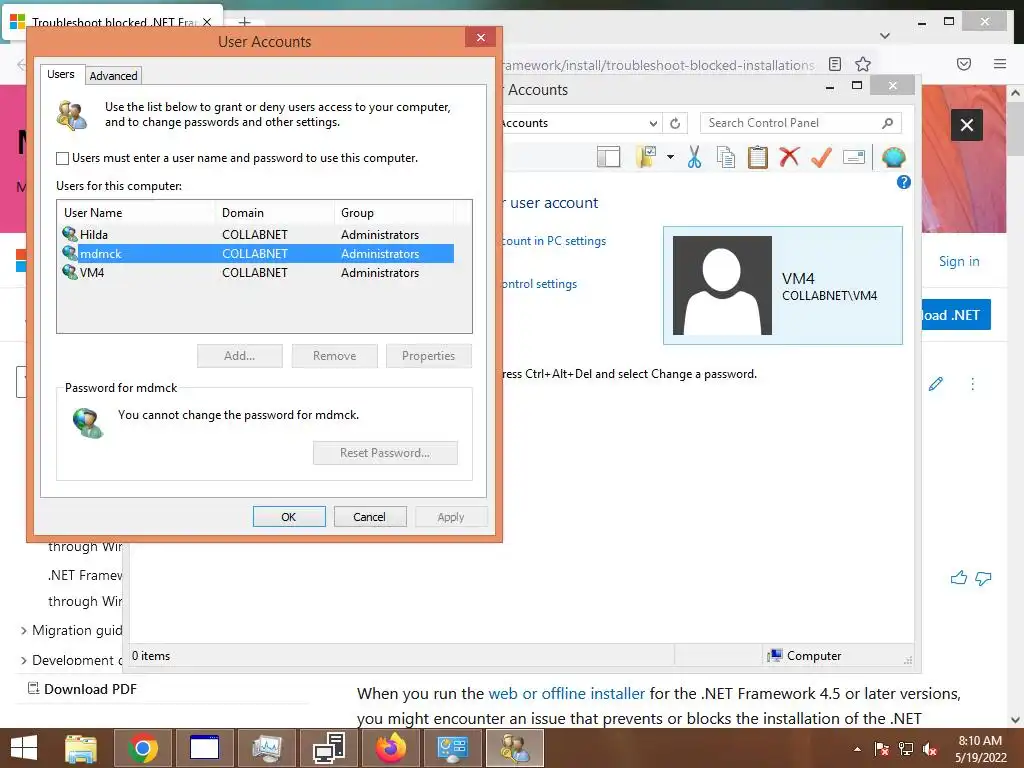Click the folder options icon in toolbar

coord(646,157)
